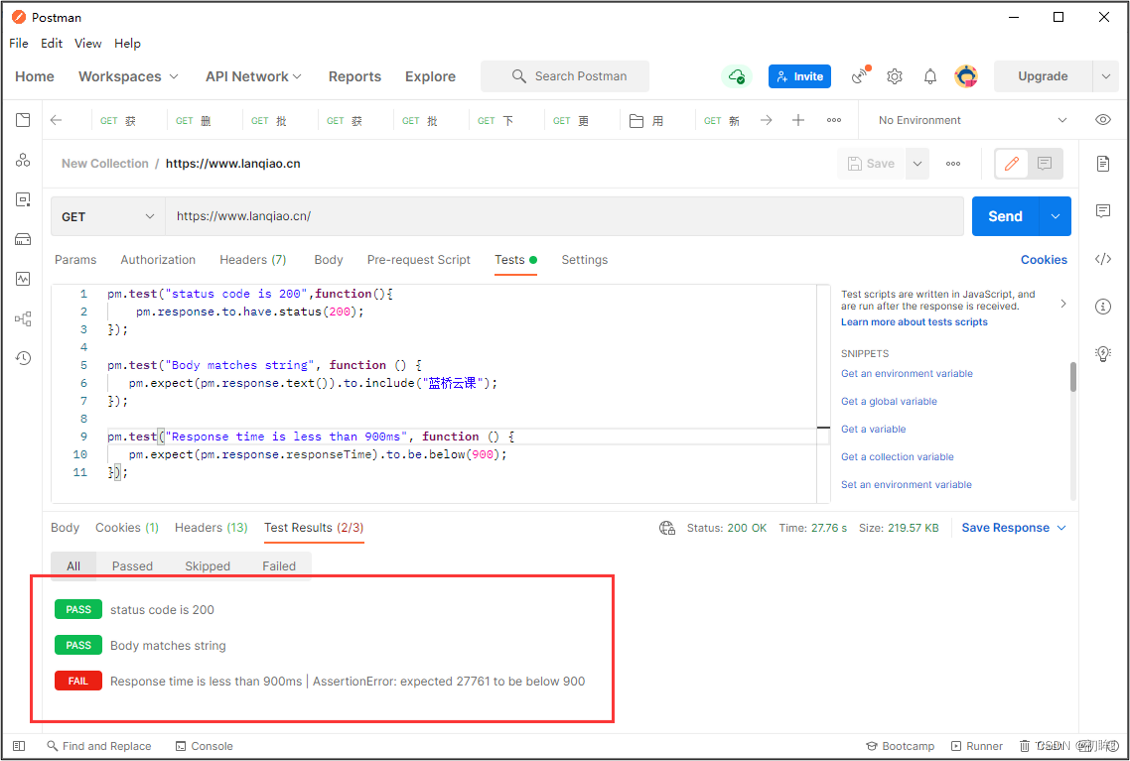Open the request more actions ellipsis
This screenshot has width=1130, height=761.
(x=953, y=164)
